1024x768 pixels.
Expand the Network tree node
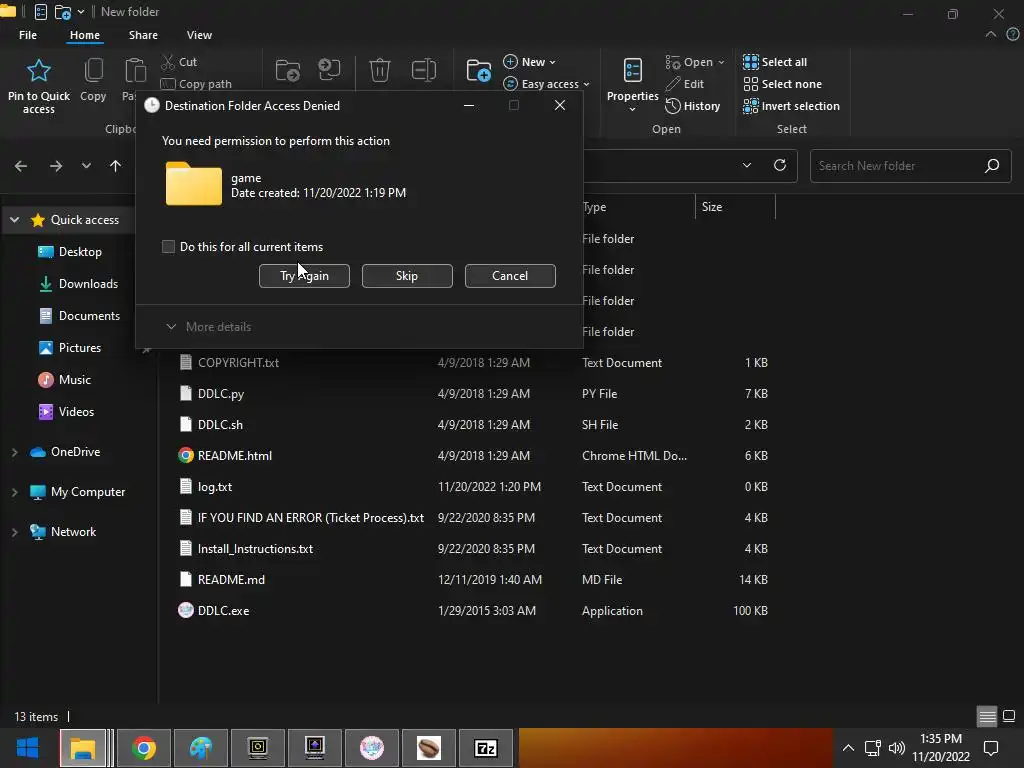pos(14,532)
